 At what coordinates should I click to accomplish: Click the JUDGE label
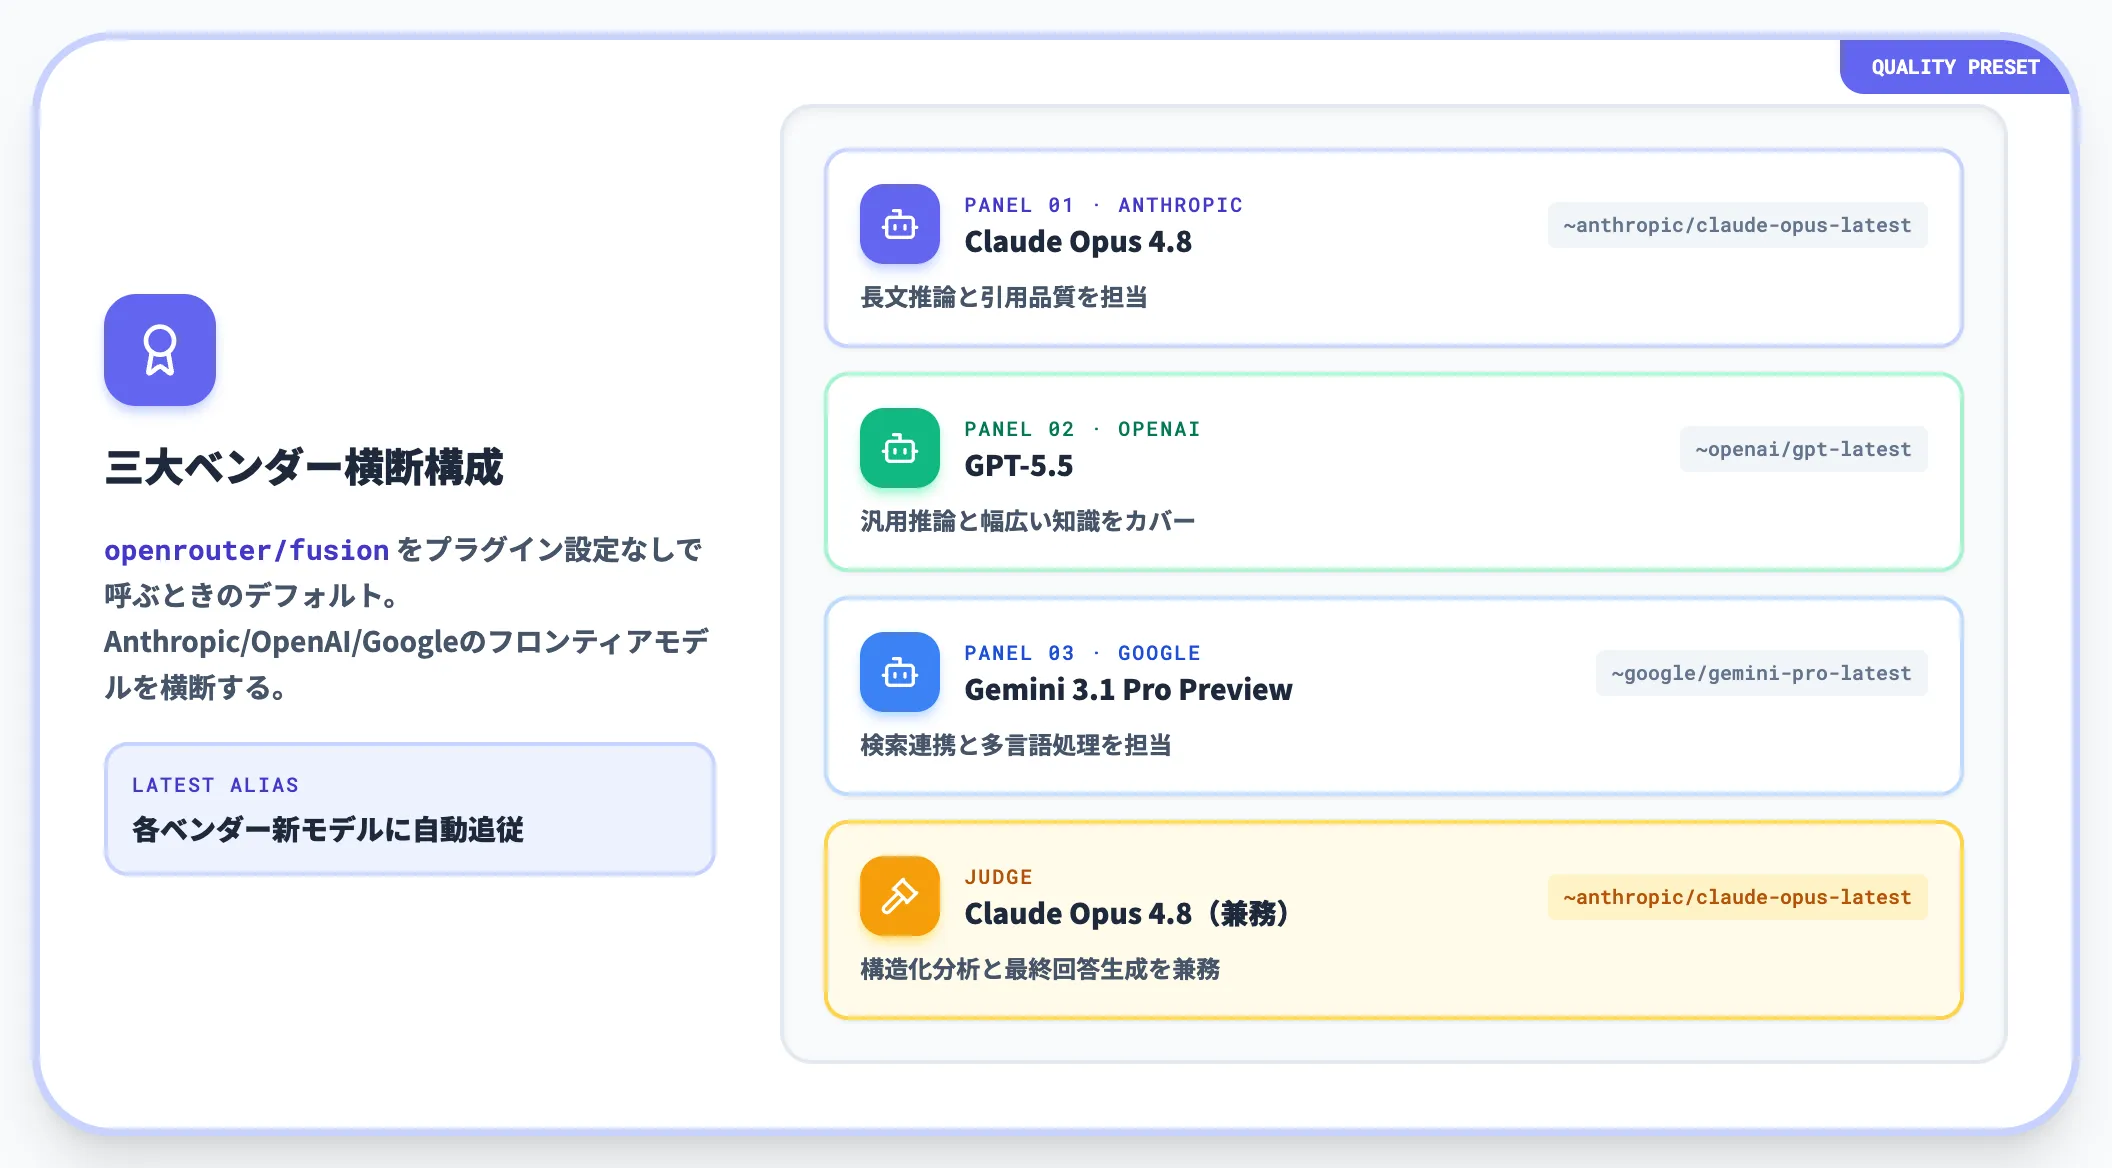998,877
